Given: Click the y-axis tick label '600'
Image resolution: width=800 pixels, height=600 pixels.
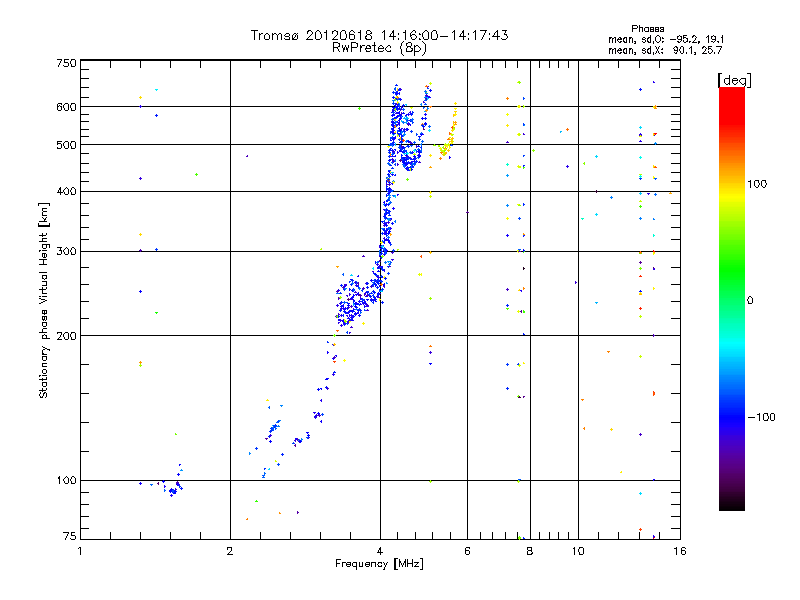Looking at the screenshot, I should click(x=66, y=107).
